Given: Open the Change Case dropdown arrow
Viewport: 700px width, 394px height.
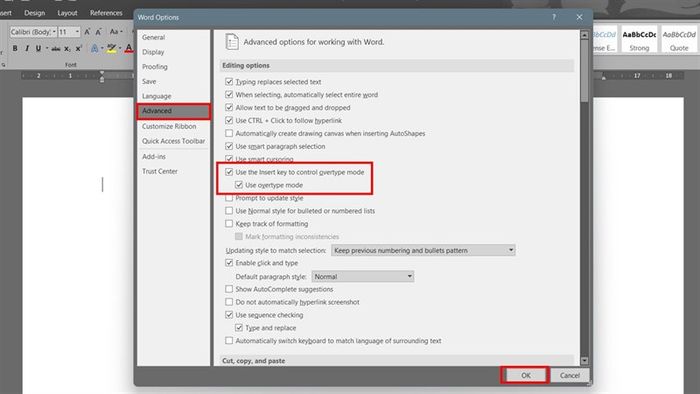Looking at the screenshot, I should point(121,32).
